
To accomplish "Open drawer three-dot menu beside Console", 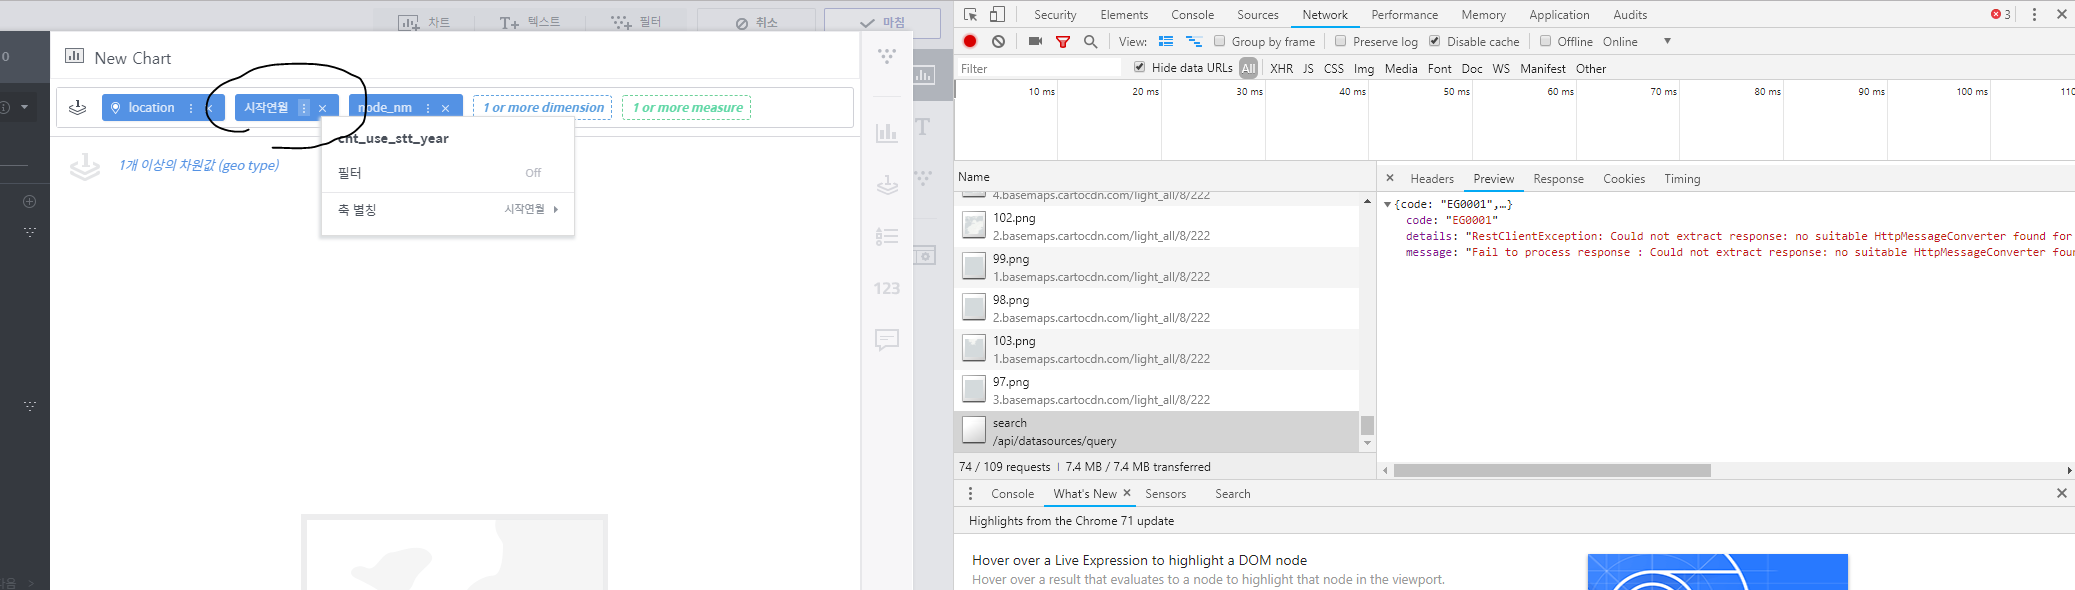I will (x=970, y=493).
